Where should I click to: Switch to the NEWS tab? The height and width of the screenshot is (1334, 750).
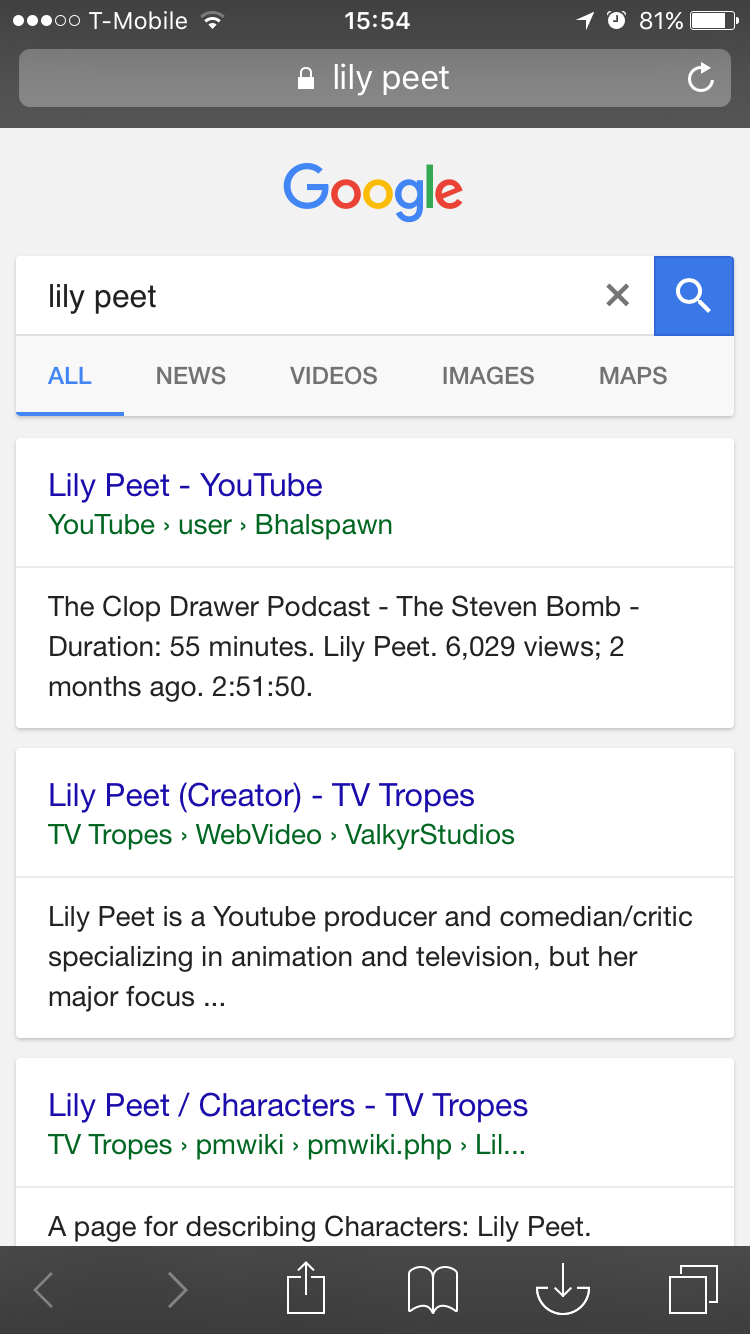(190, 375)
